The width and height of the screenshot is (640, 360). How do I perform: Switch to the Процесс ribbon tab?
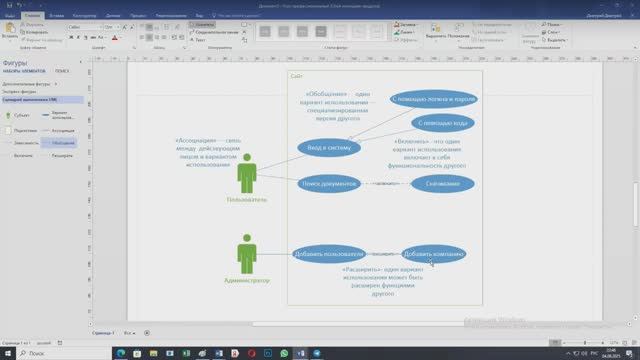[x=138, y=16]
